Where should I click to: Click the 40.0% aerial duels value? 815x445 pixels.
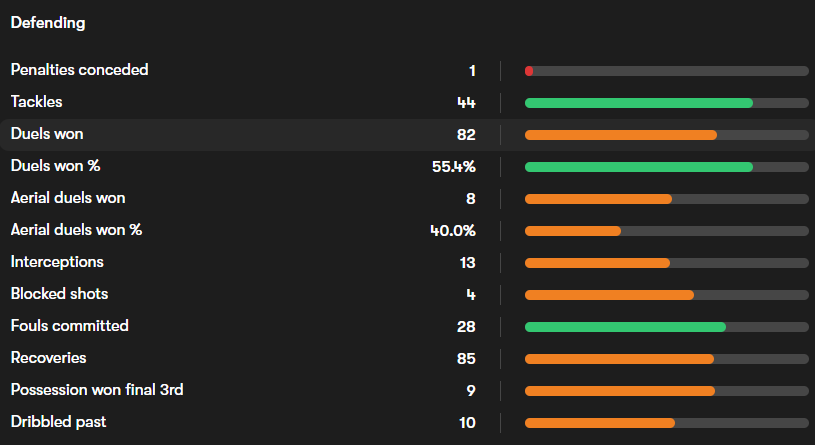pos(452,230)
